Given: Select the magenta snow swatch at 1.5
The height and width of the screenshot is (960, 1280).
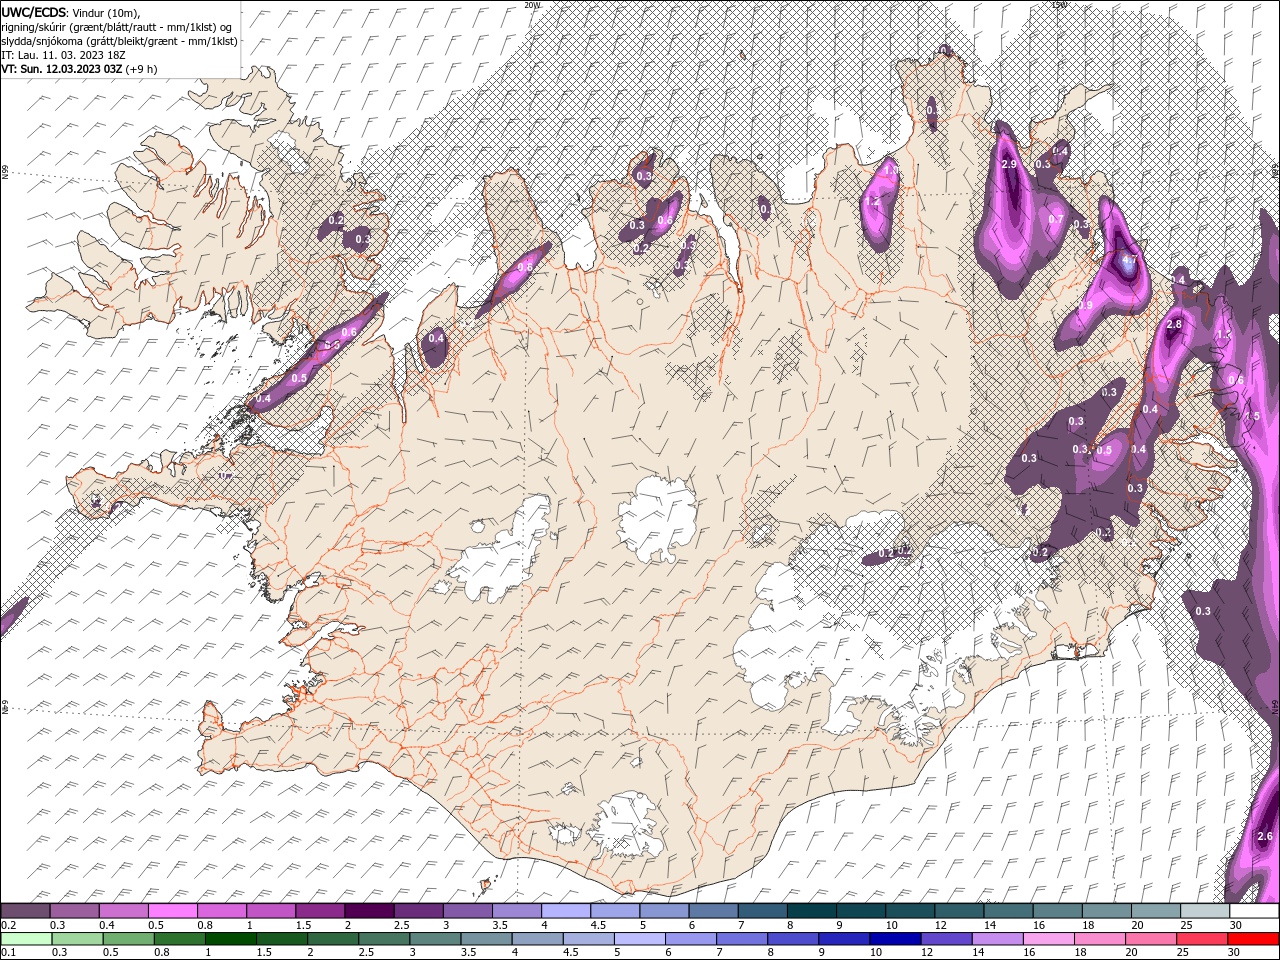Looking at the screenshot, I should coord(320,911).
